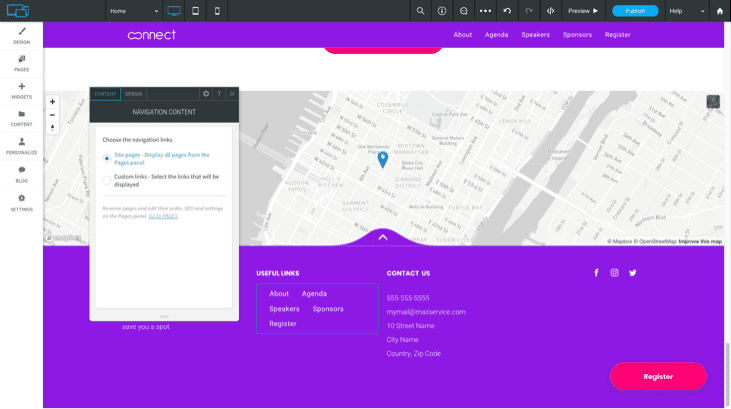Open the Widgets panel
This screenshot has width=731, height=409.
(21, 91)
